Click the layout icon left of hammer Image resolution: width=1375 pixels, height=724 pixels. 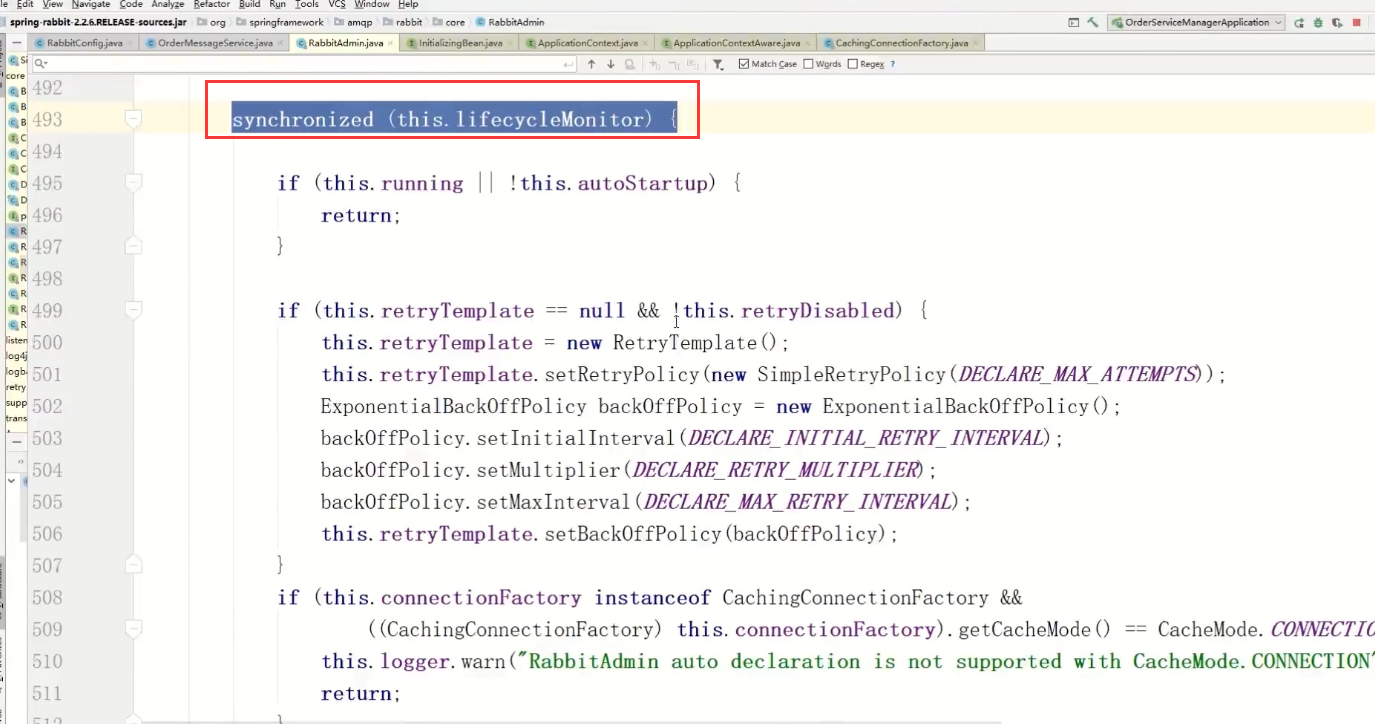tap(1074, 22)
